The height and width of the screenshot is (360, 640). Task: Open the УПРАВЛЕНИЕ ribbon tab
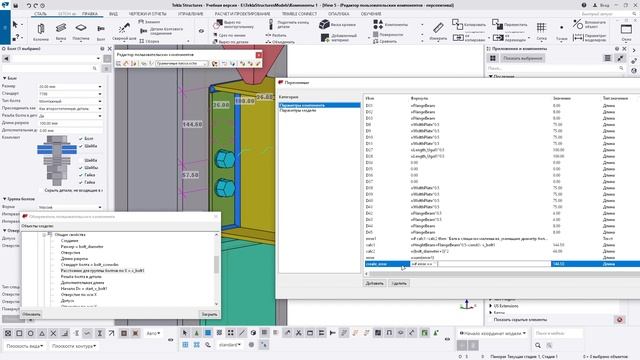coord(191,14)
